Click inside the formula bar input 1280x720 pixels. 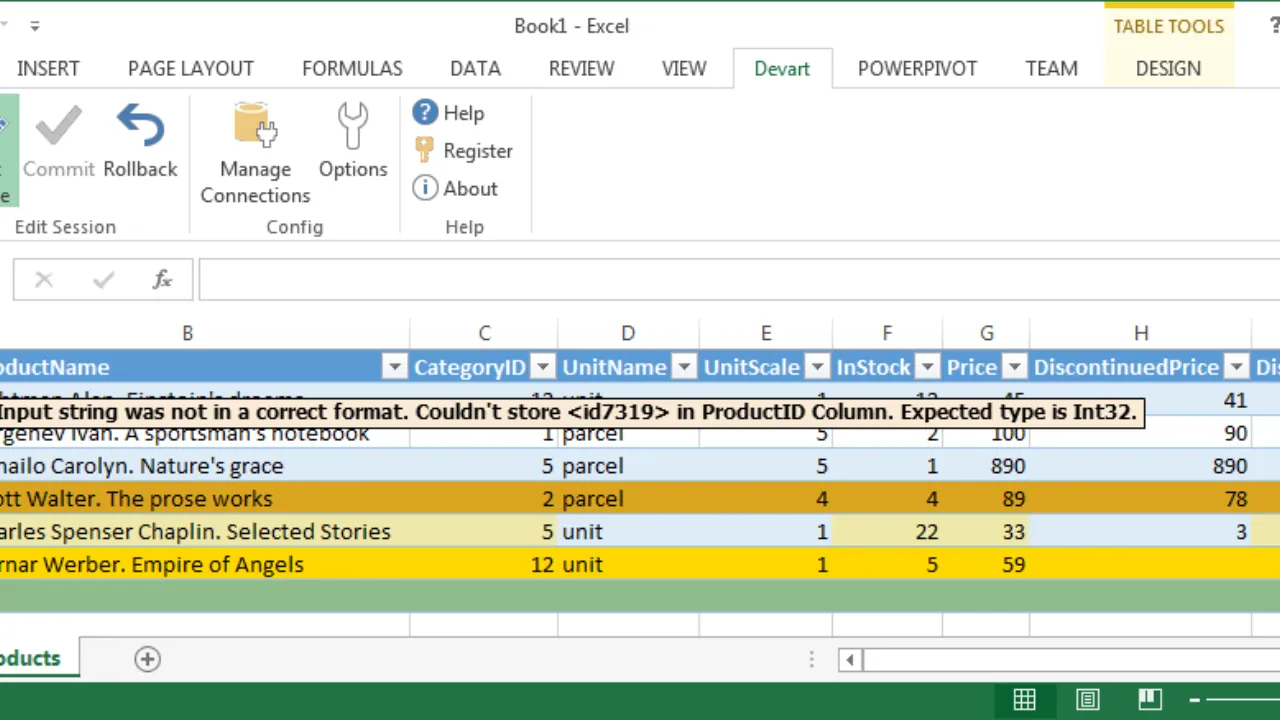coord(739,280)
